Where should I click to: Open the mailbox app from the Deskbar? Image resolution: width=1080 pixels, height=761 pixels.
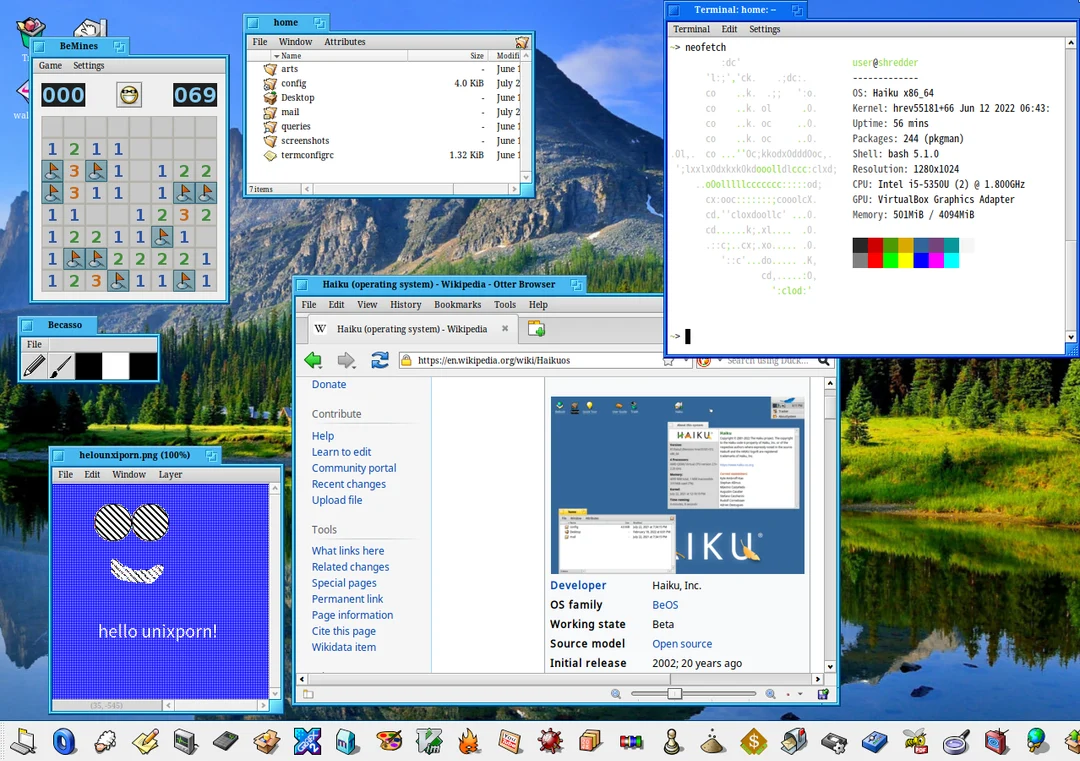[793, 742]
